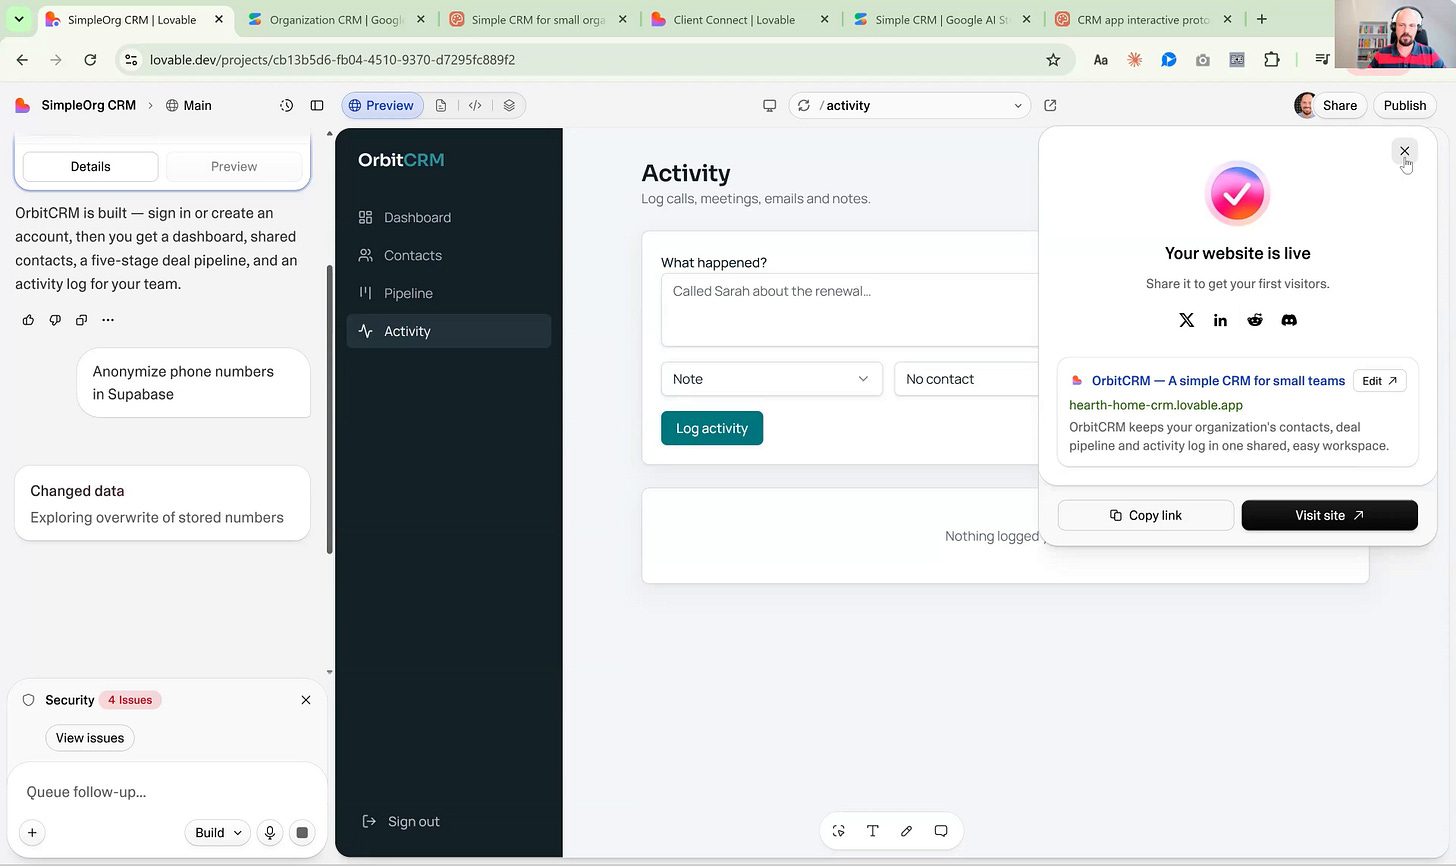The width and height of the screenshot is (1456, 866).
Task: Open hearth-home-crm.lovable.app link
Action: [x=1156, y=405]
